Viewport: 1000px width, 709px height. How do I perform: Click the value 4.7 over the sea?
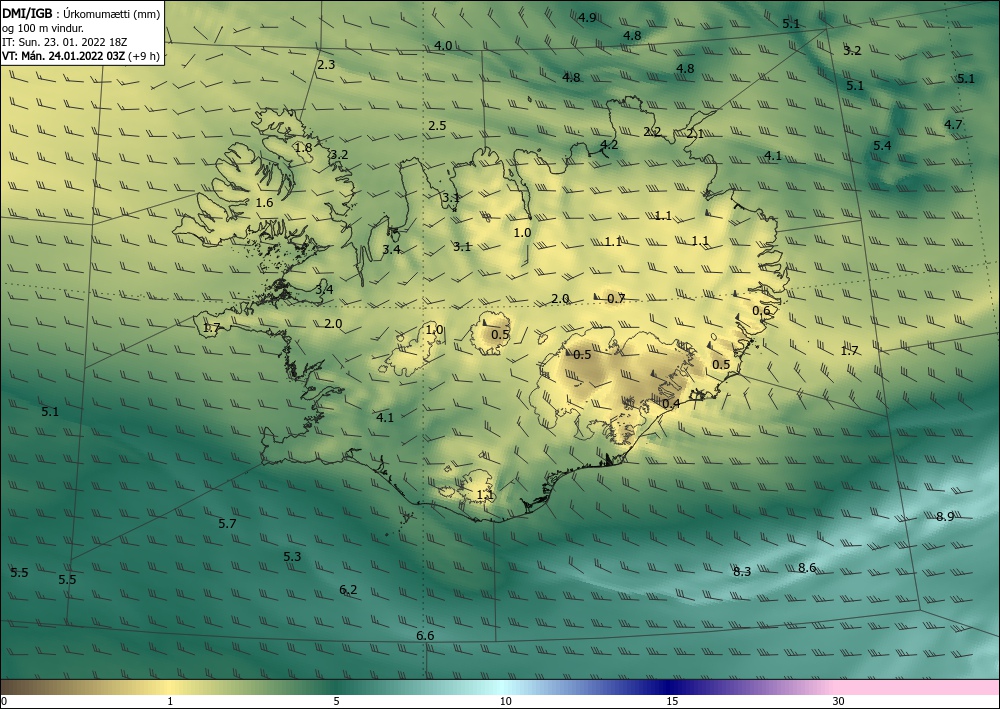953,125
